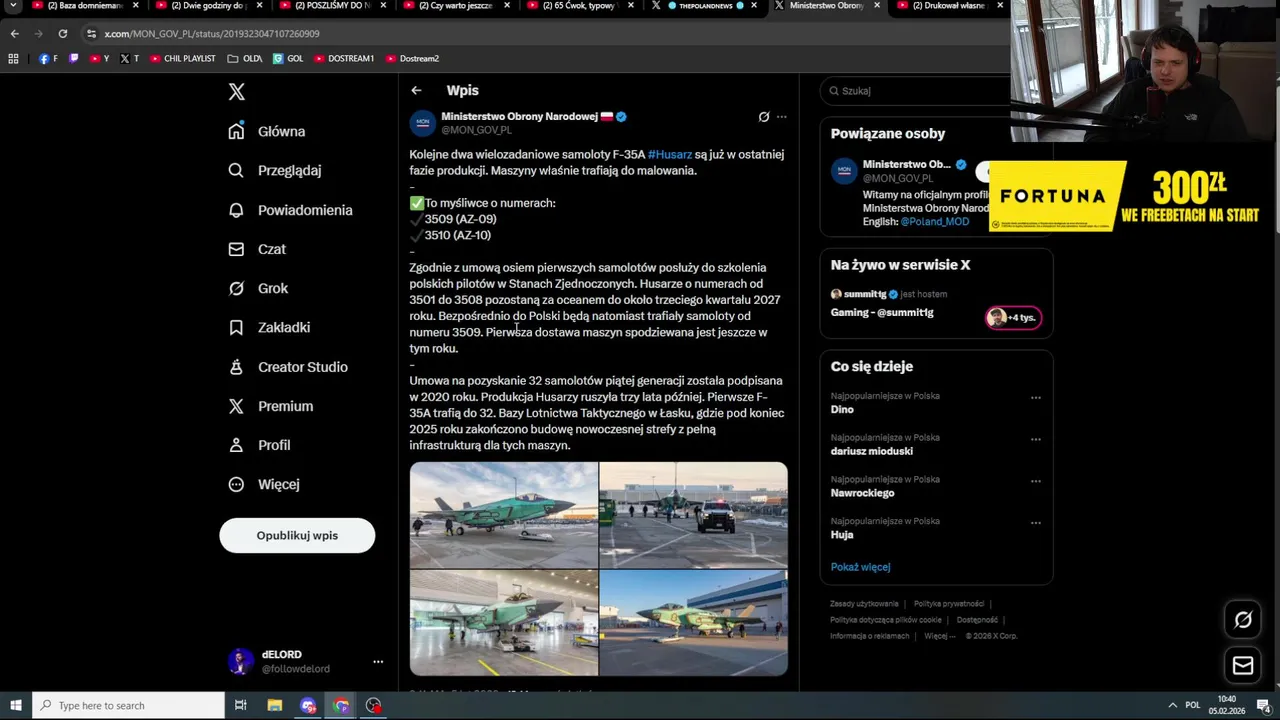Image resolution: width=1280 pixels, height=720 pixels.
Task: Open browser apps grid shortcut
Action: (13, 59)
